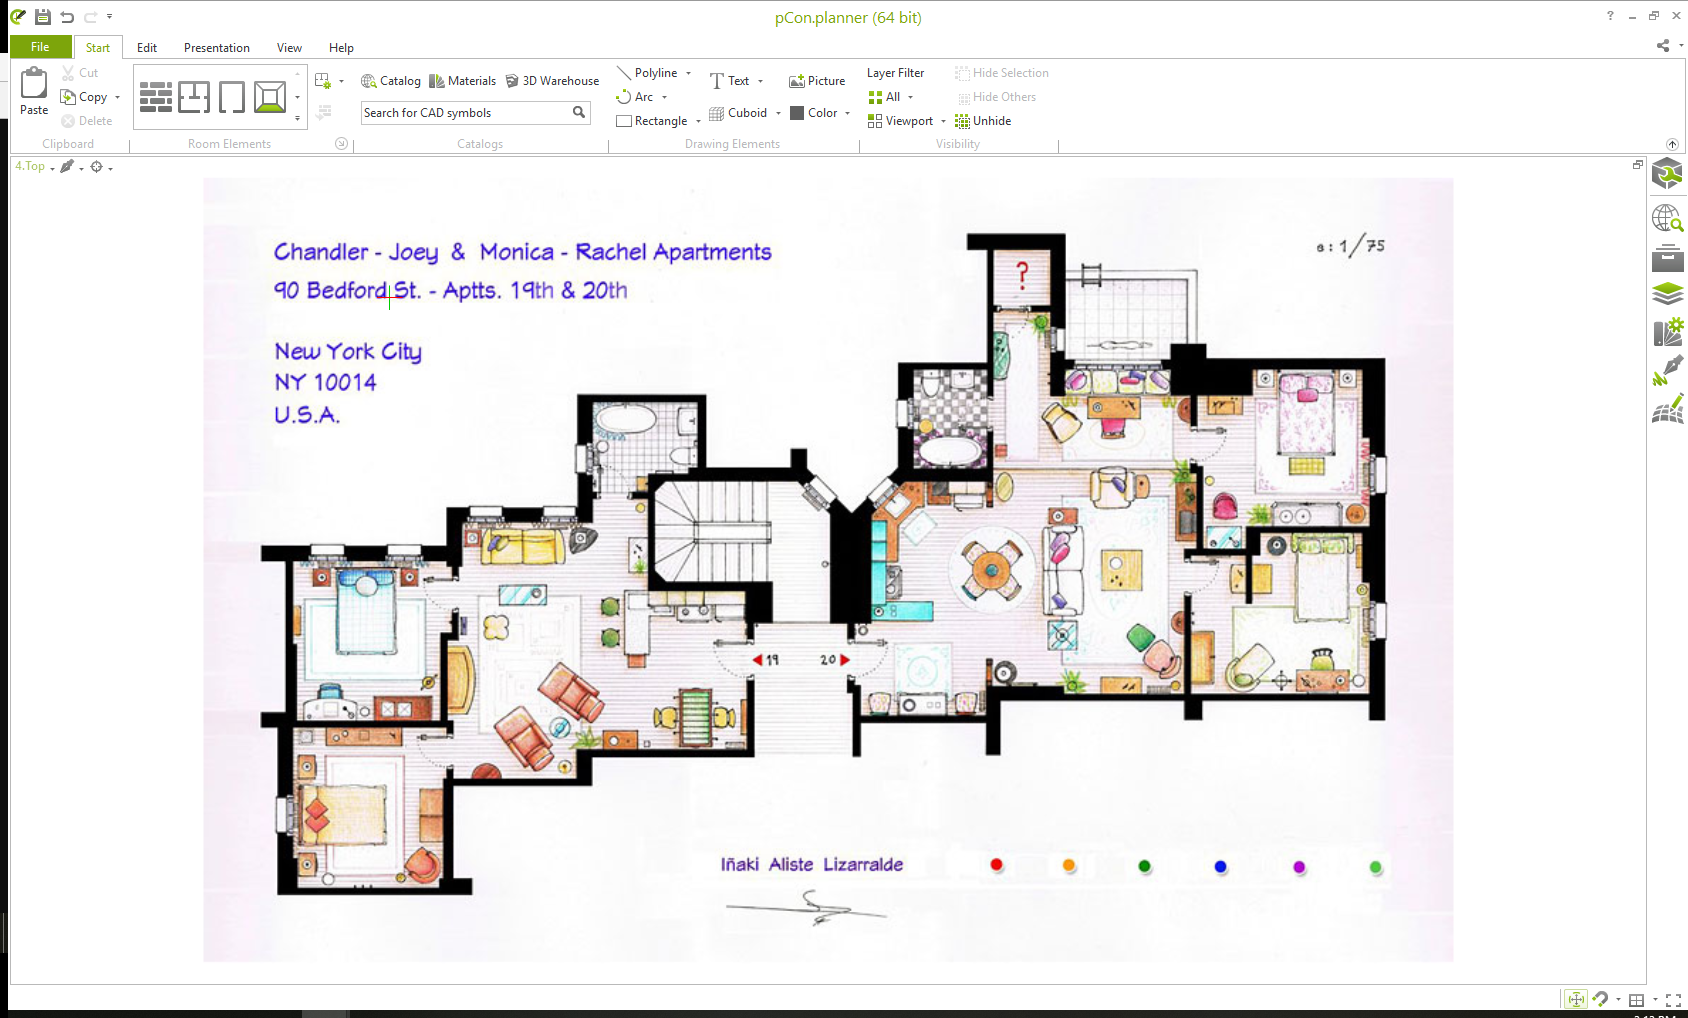Open the View ribbon tab
Viewport: 1688px width, 1018px height.
tap(289, 47)
